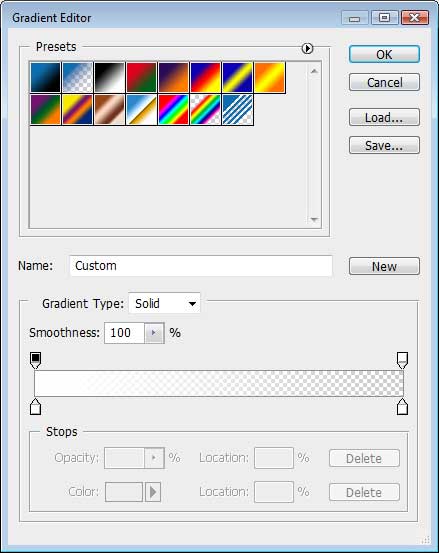Click the Load... button
Viewport: 439px width, 553px height.
pyautogui.click(x=384, y=117)
